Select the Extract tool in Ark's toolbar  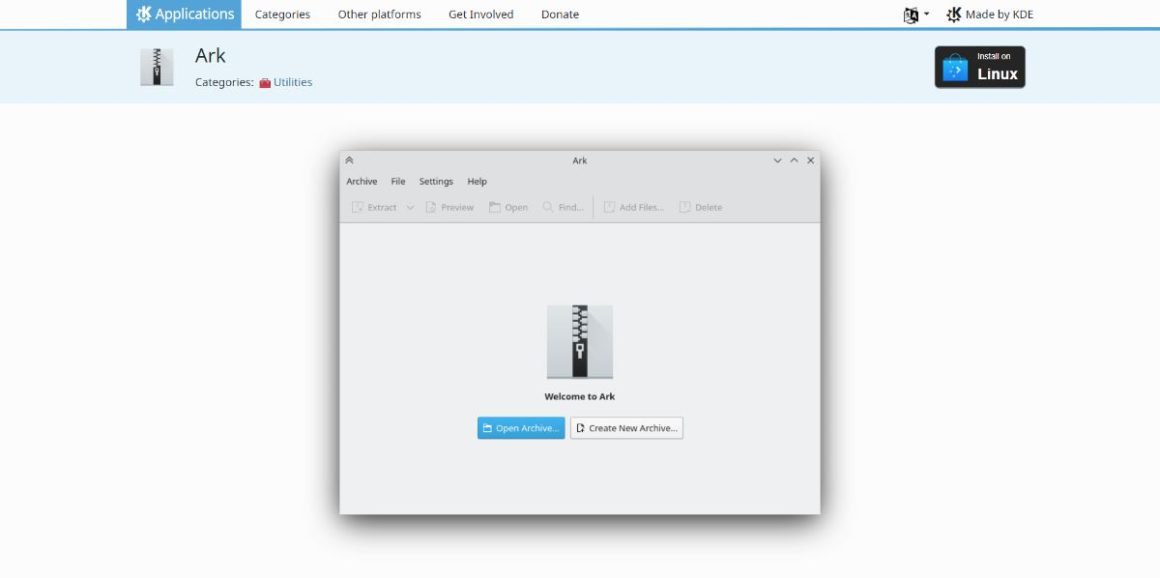tap(374, 207)
